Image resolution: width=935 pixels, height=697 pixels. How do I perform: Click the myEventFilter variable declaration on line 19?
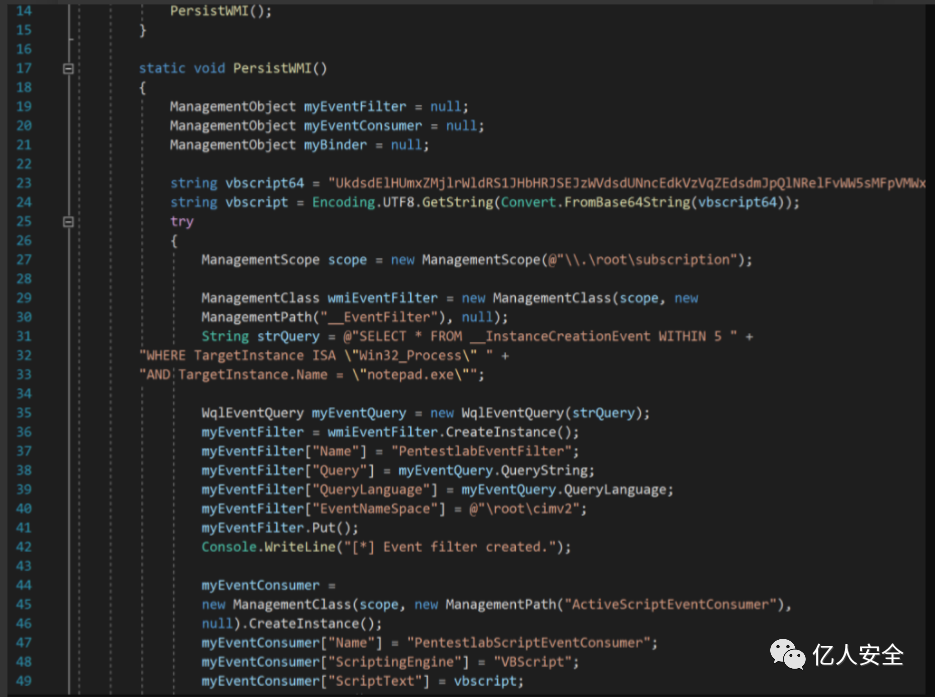click(x=355, y=107)
